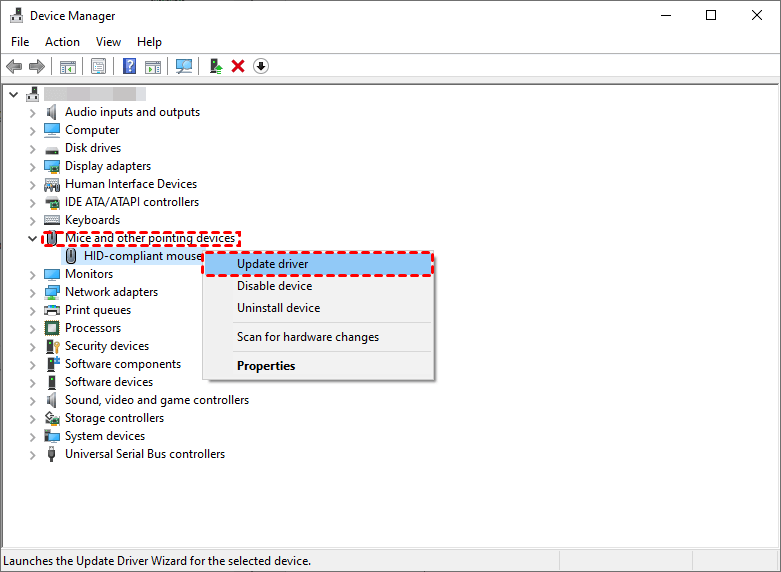Select the Human Interface Devices label
781x572 pixels.
pos(131,184)
